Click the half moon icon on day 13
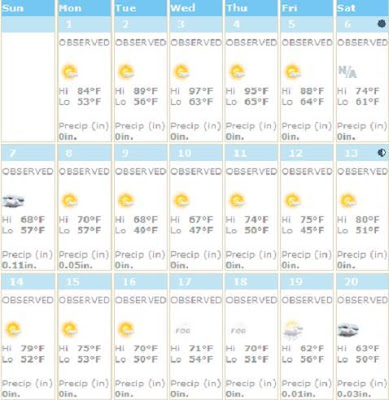389x400 pixels. click(x=382, y=153)
